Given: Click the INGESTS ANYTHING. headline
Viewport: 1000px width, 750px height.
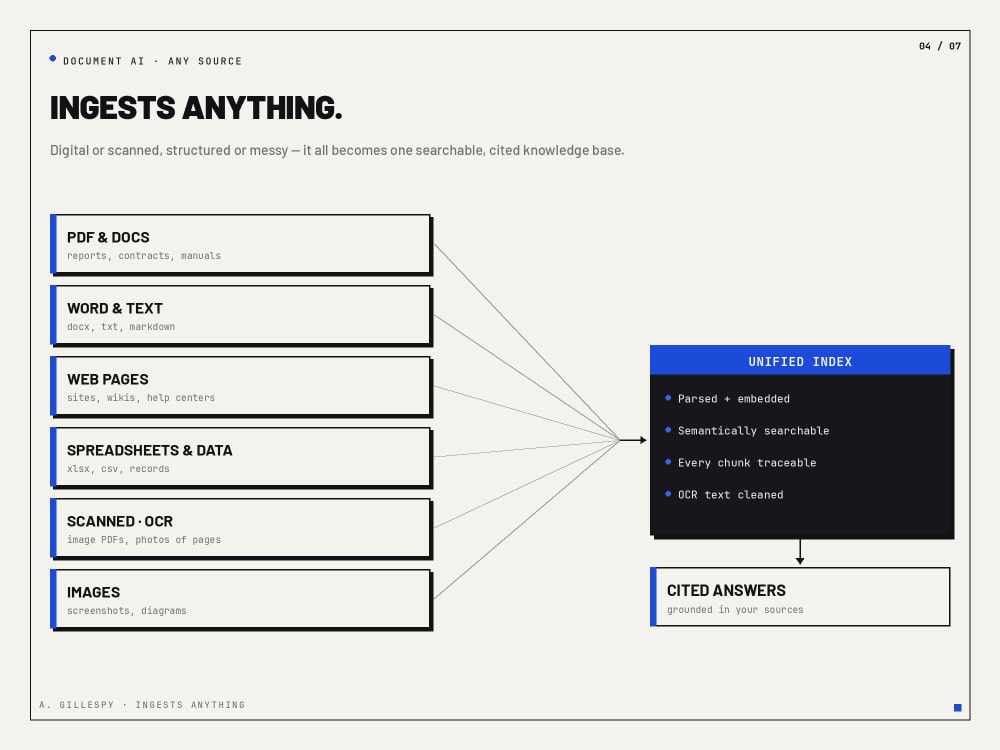Looking at the screenshot, I should [x=196, y=108].
